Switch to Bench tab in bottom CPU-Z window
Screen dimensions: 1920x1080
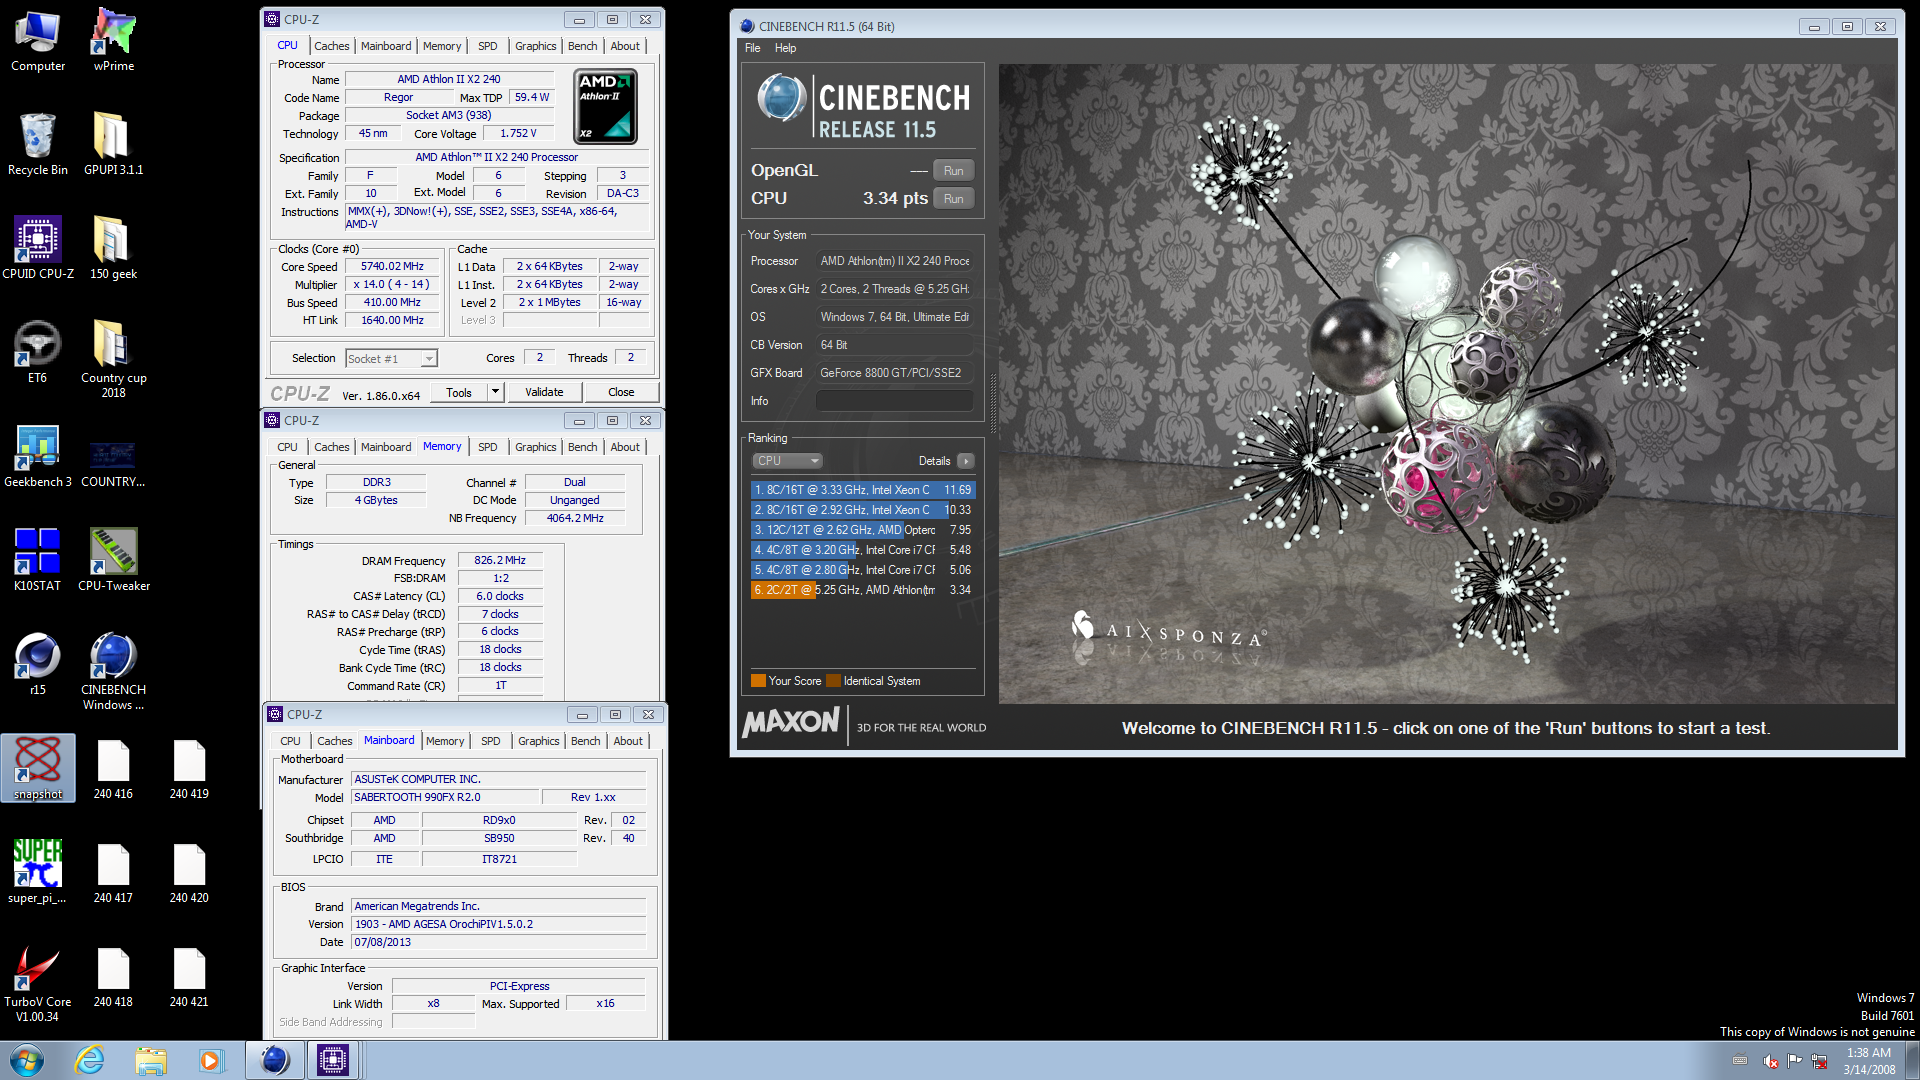point(586,741)
